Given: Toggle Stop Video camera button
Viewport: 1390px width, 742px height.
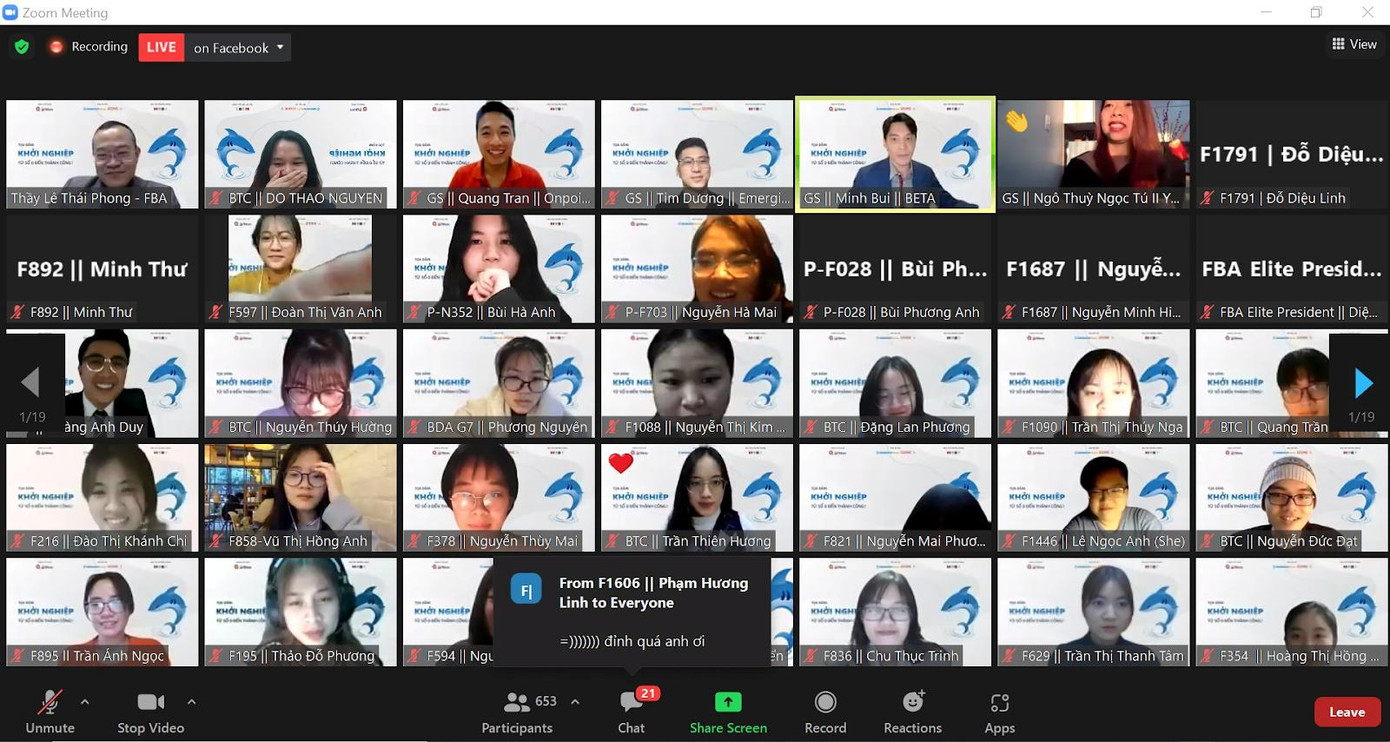Looking at the screenshot, I should [151, 703].
